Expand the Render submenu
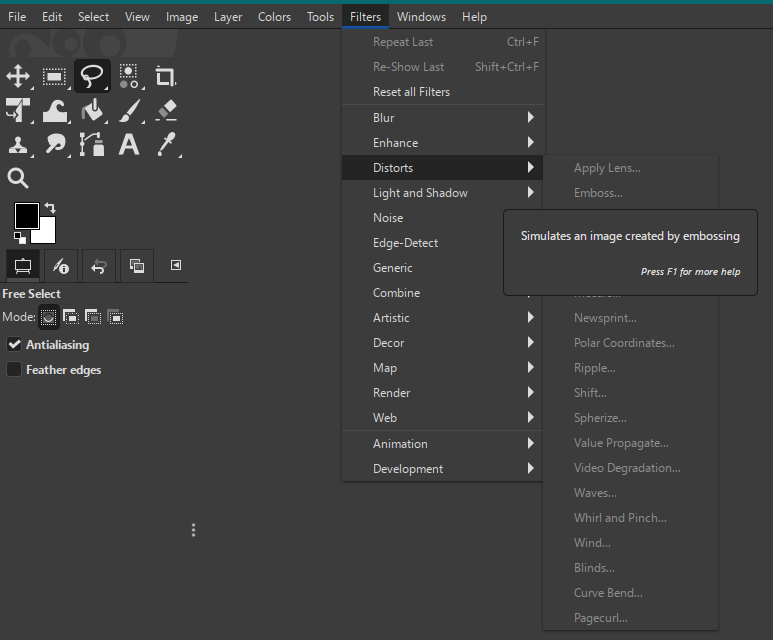The image size is (773, 640). pyautogui.click(x=443, y=393)
